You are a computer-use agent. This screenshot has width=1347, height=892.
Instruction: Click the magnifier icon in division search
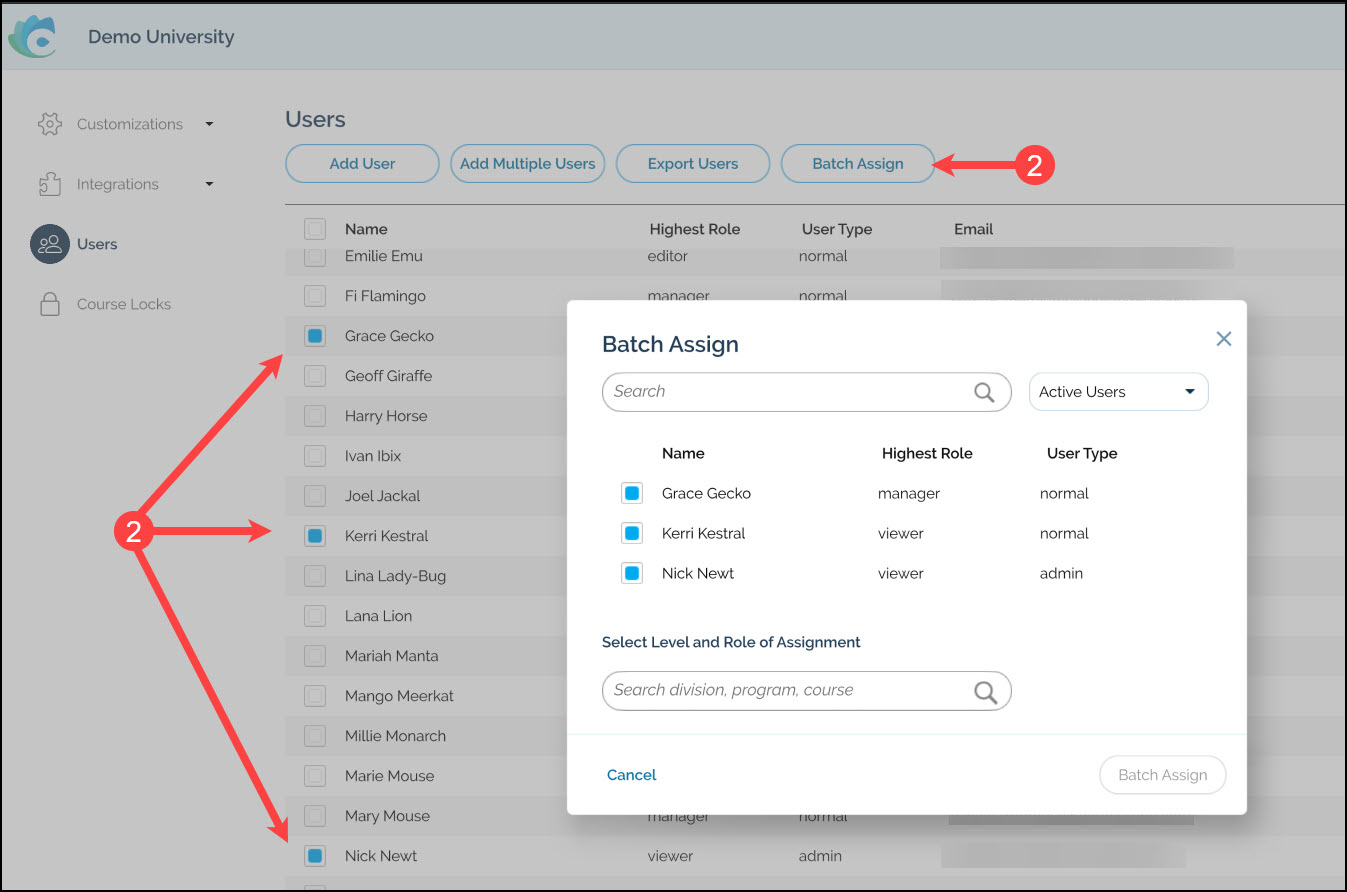pos(985,691)
